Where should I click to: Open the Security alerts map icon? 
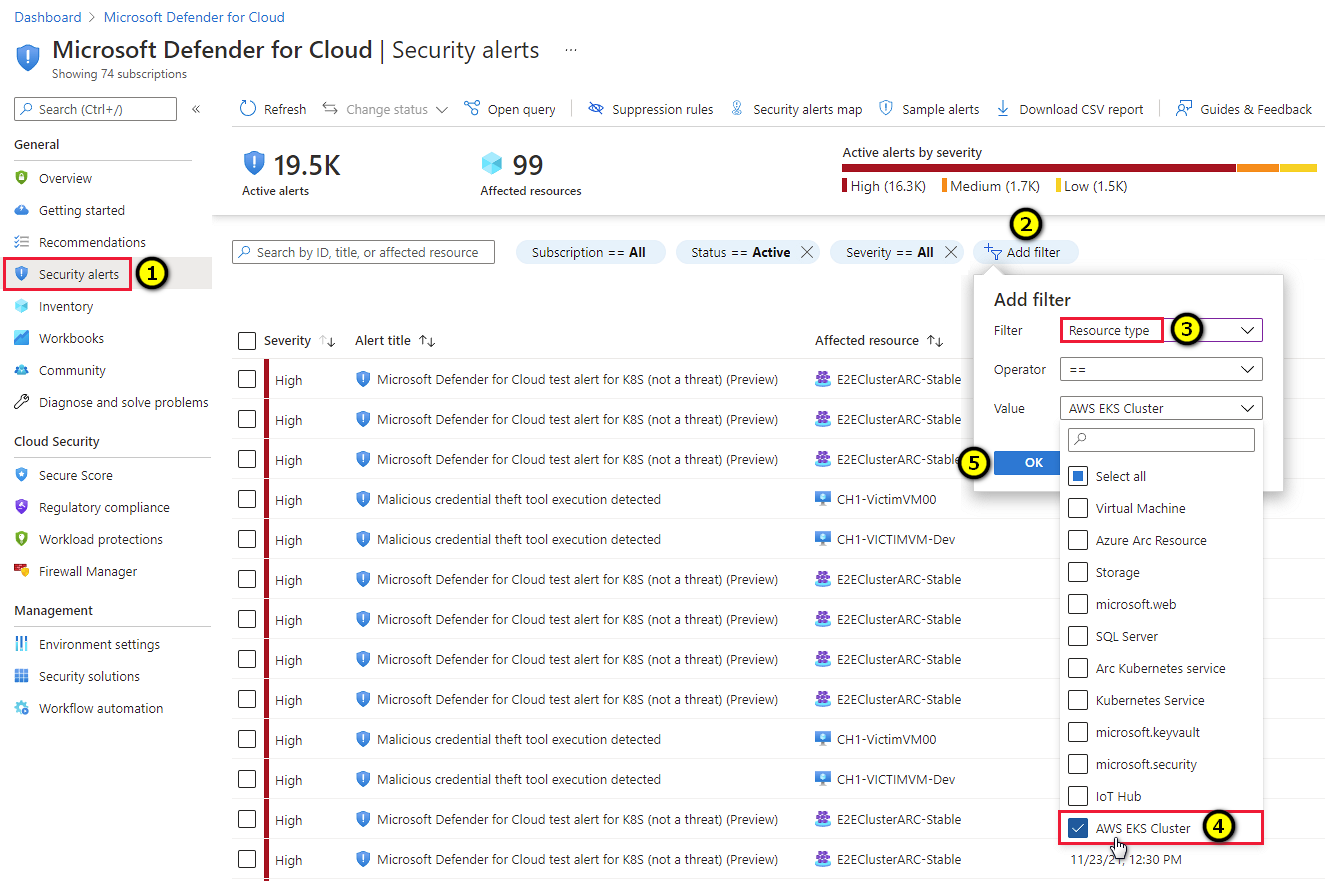click(x=737, y=109)
